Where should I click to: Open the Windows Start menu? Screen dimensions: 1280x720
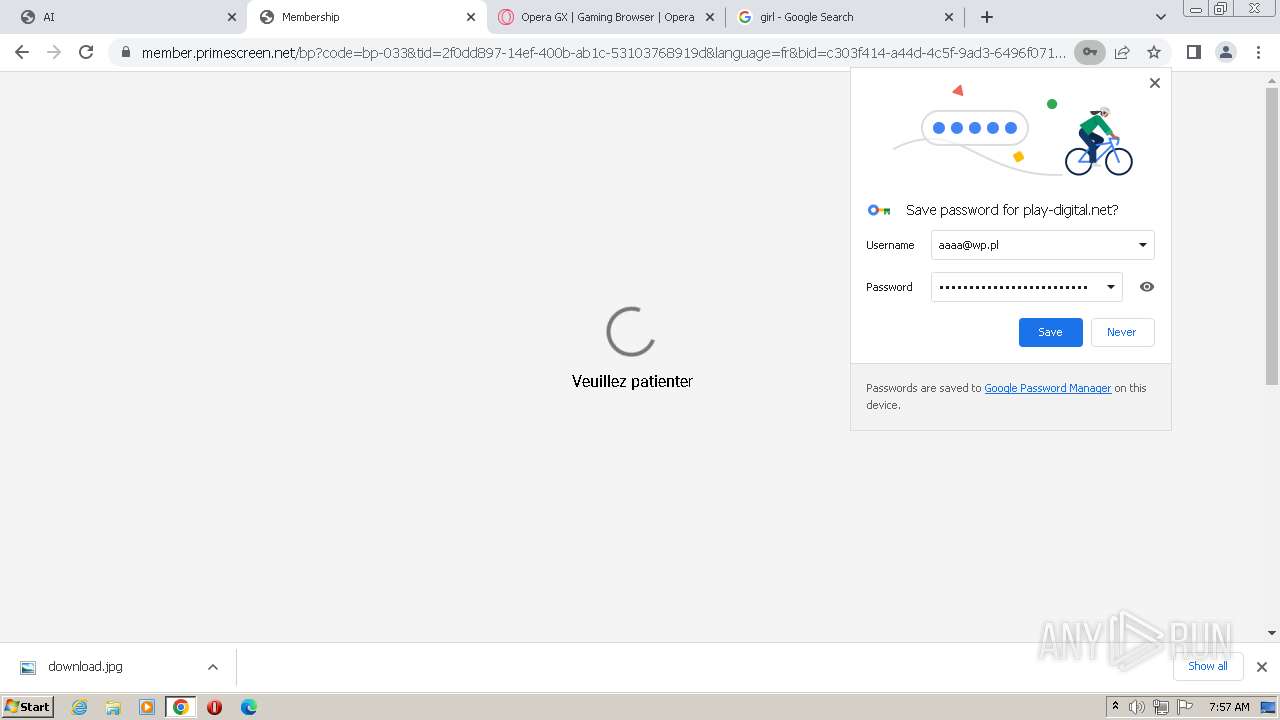coord(27,706)
